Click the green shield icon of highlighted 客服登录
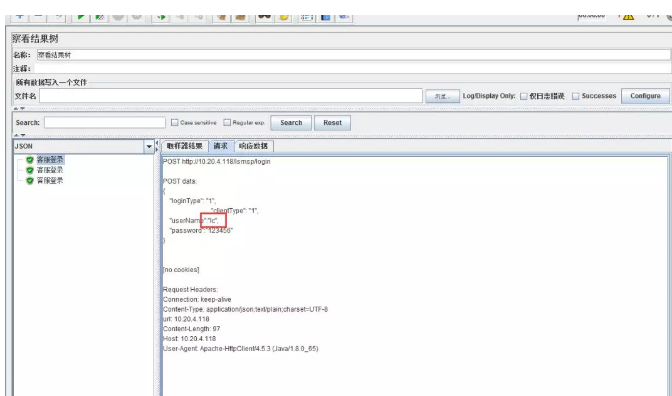672x396 pixels. click(30, 160)
